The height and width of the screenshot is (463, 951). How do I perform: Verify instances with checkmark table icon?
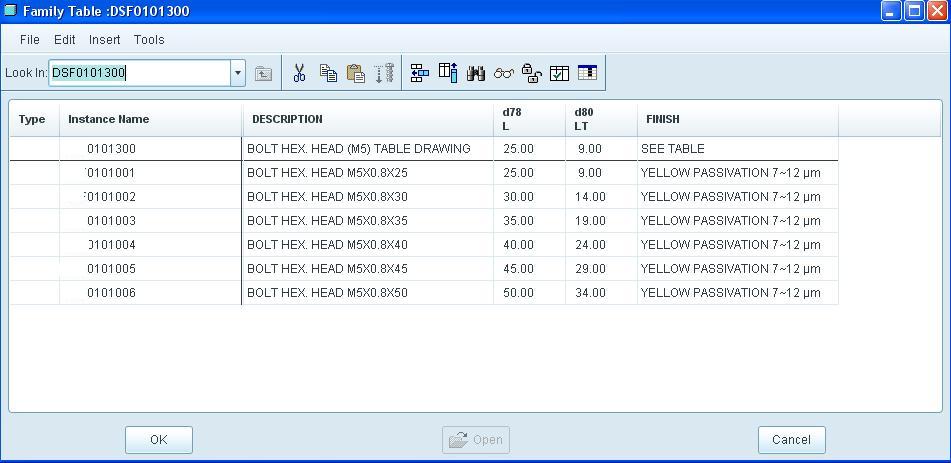(x=559, y=73)
